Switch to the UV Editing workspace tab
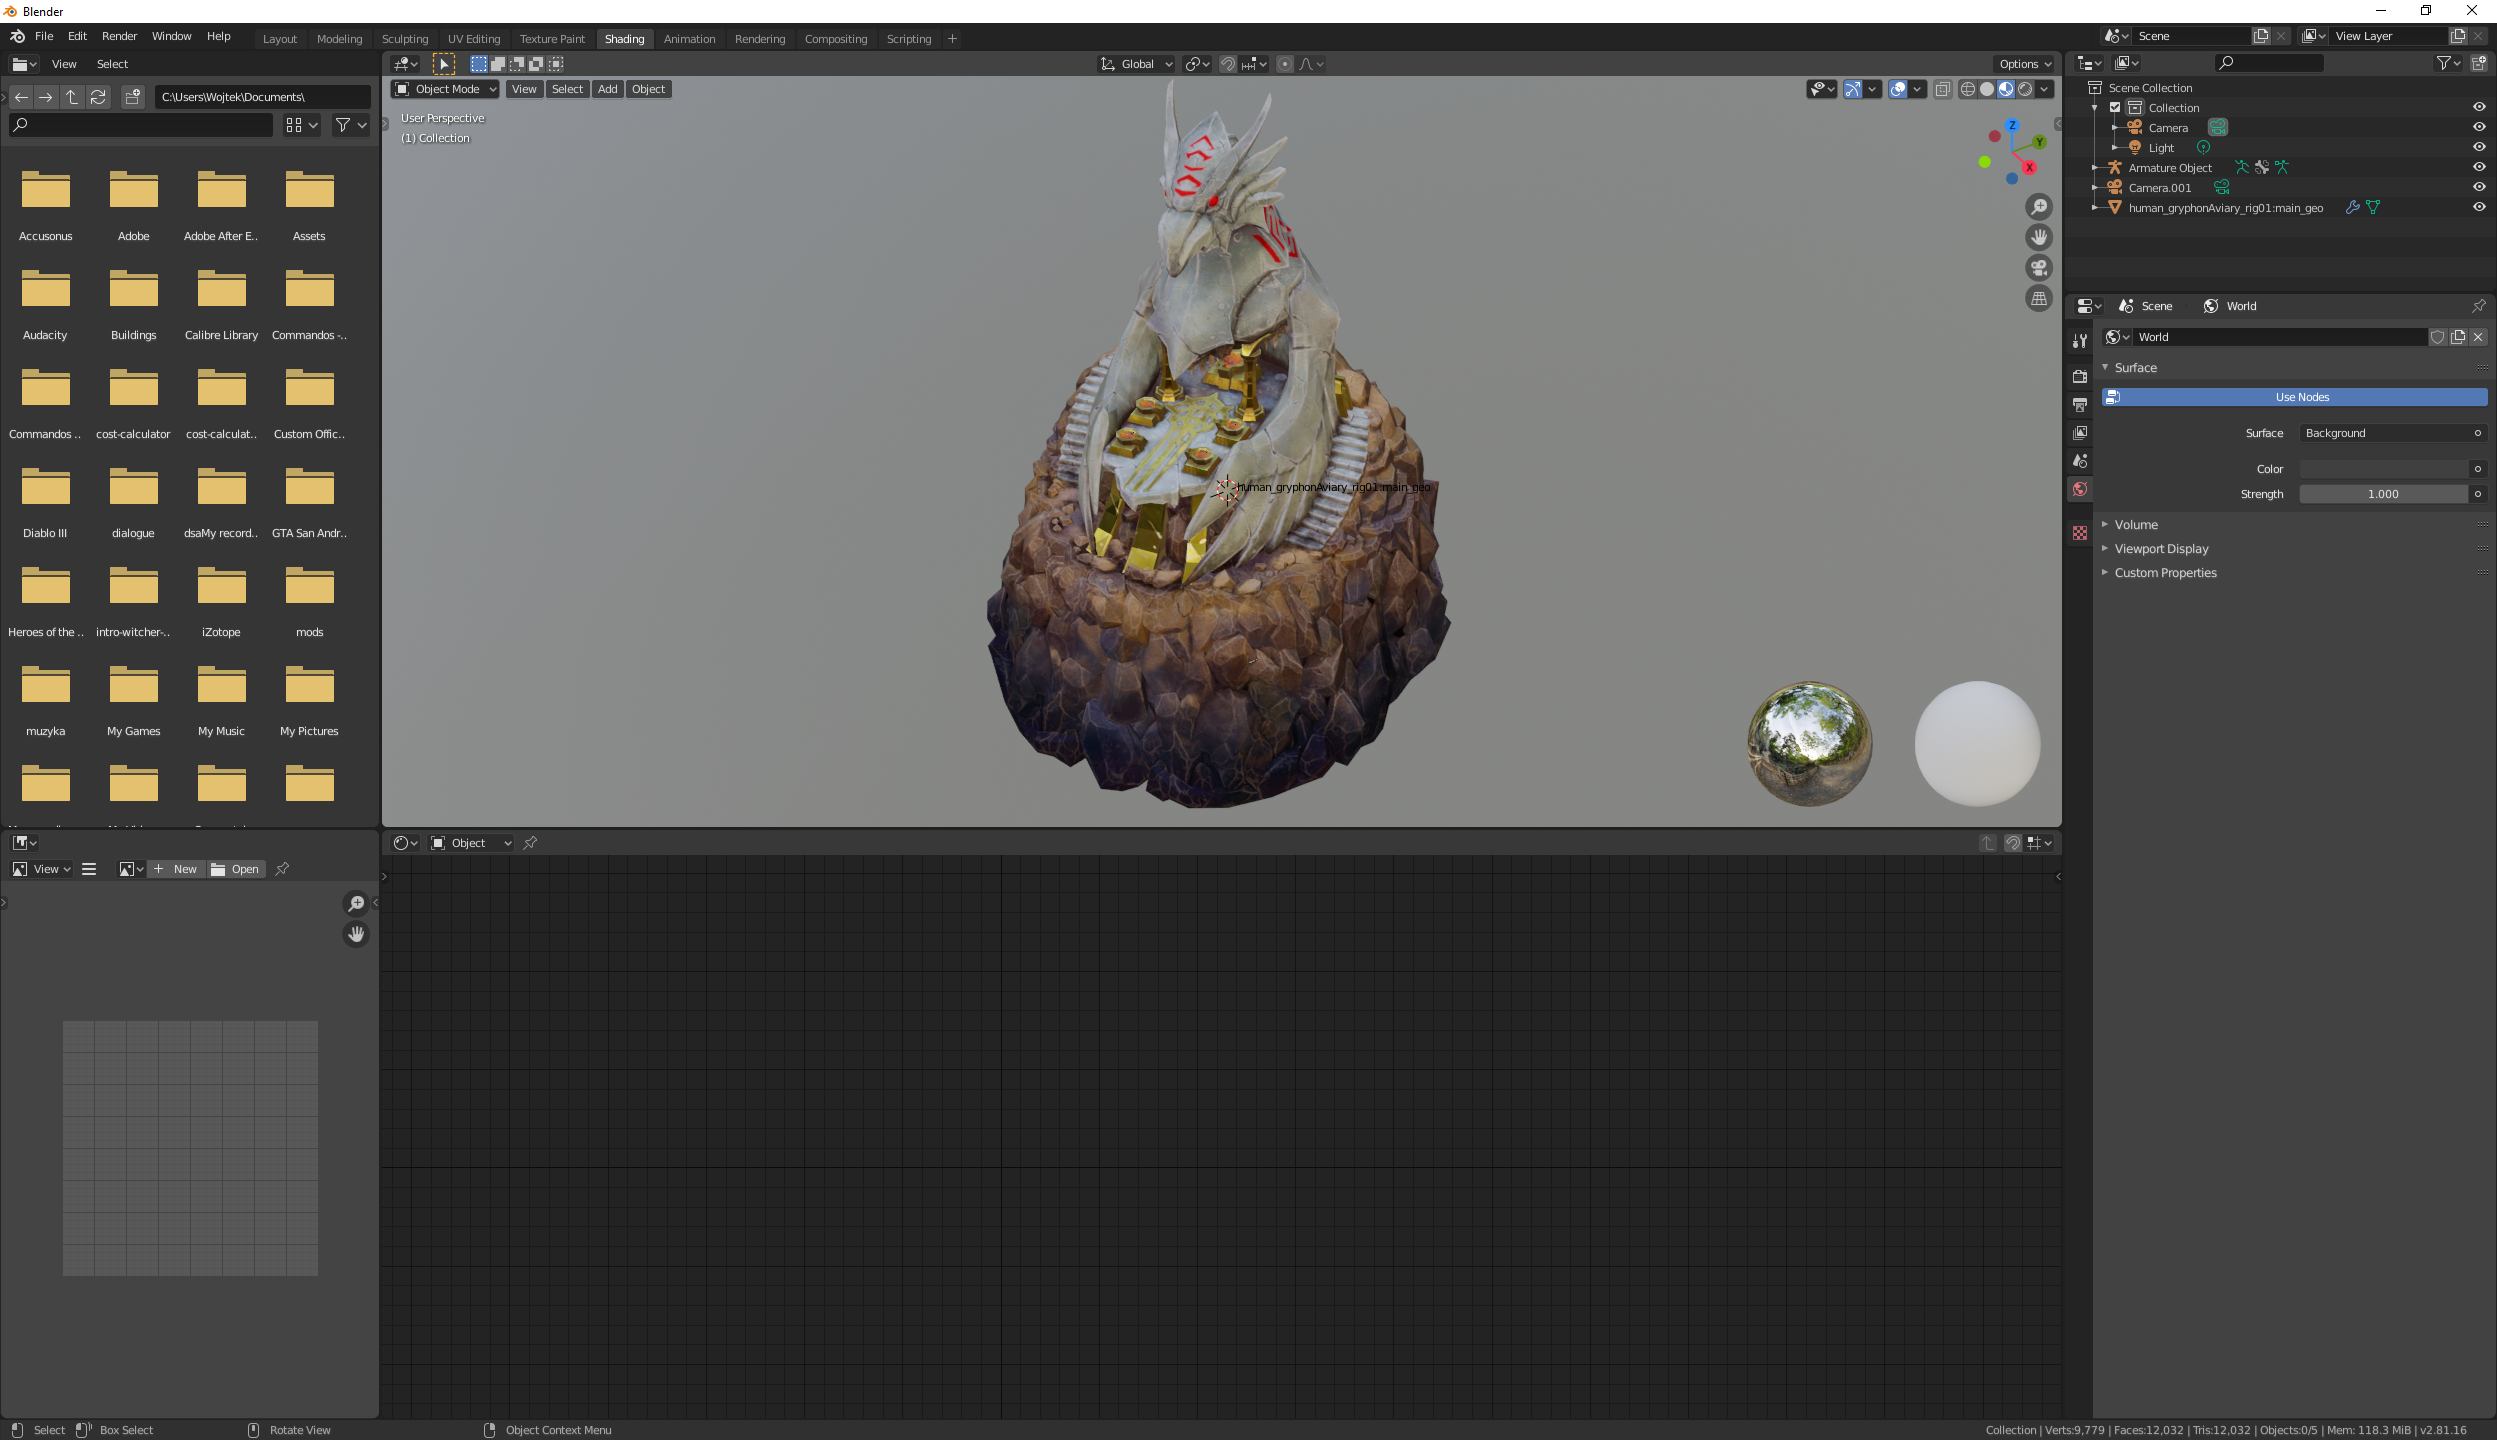The height and width of the screenshot is (1440, 2497). (x=474, y=39)
